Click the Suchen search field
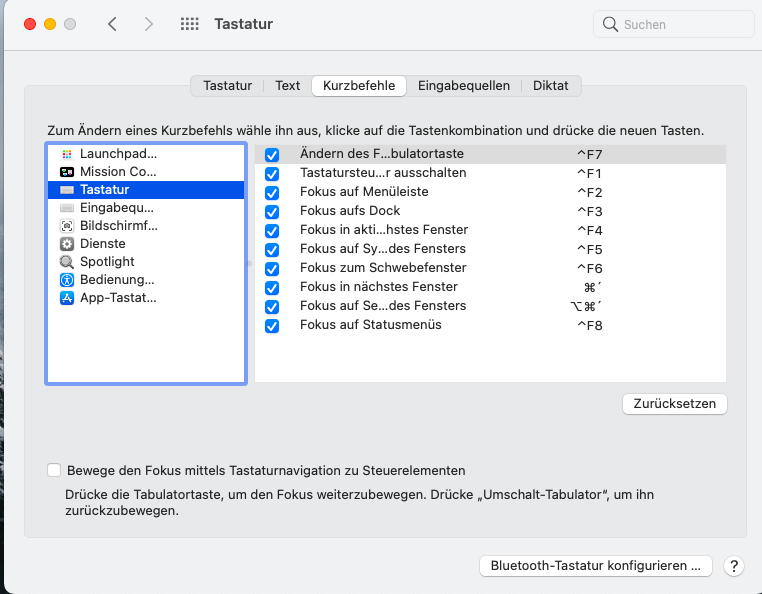The image size is (762, 594). 675,24
